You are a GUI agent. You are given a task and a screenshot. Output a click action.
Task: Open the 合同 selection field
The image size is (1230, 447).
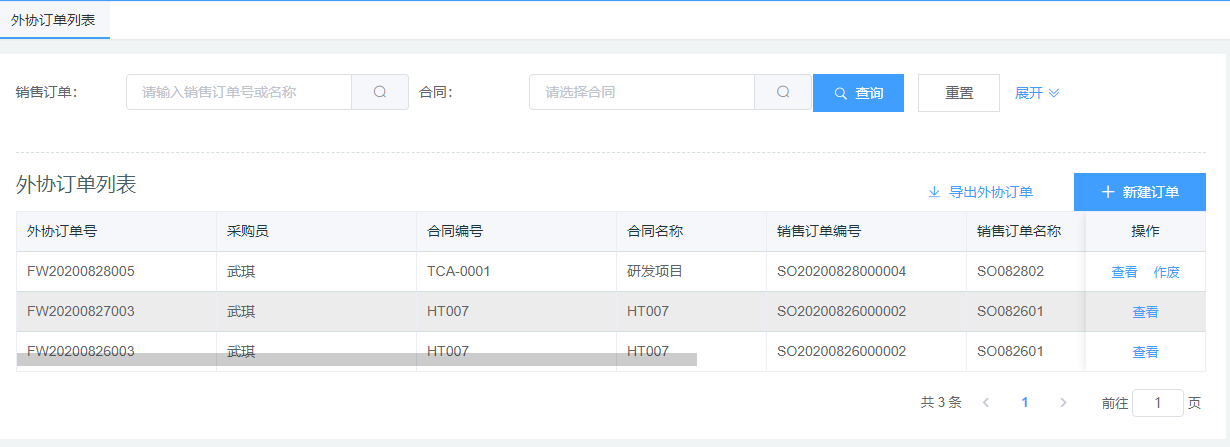coord(641,92)
